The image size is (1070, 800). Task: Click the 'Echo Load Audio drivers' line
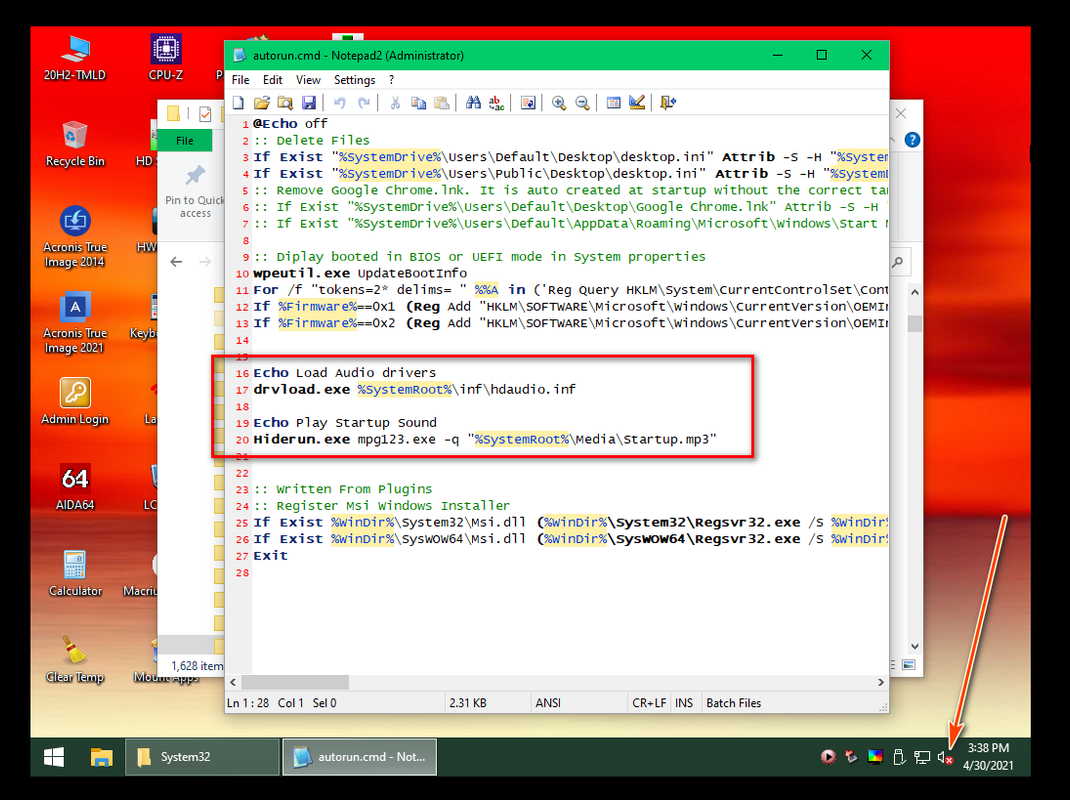345,373
